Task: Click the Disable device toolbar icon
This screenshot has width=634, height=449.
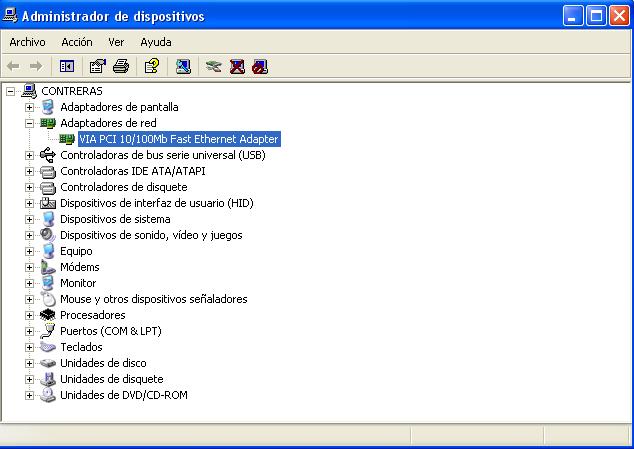Action: [260, 66]
